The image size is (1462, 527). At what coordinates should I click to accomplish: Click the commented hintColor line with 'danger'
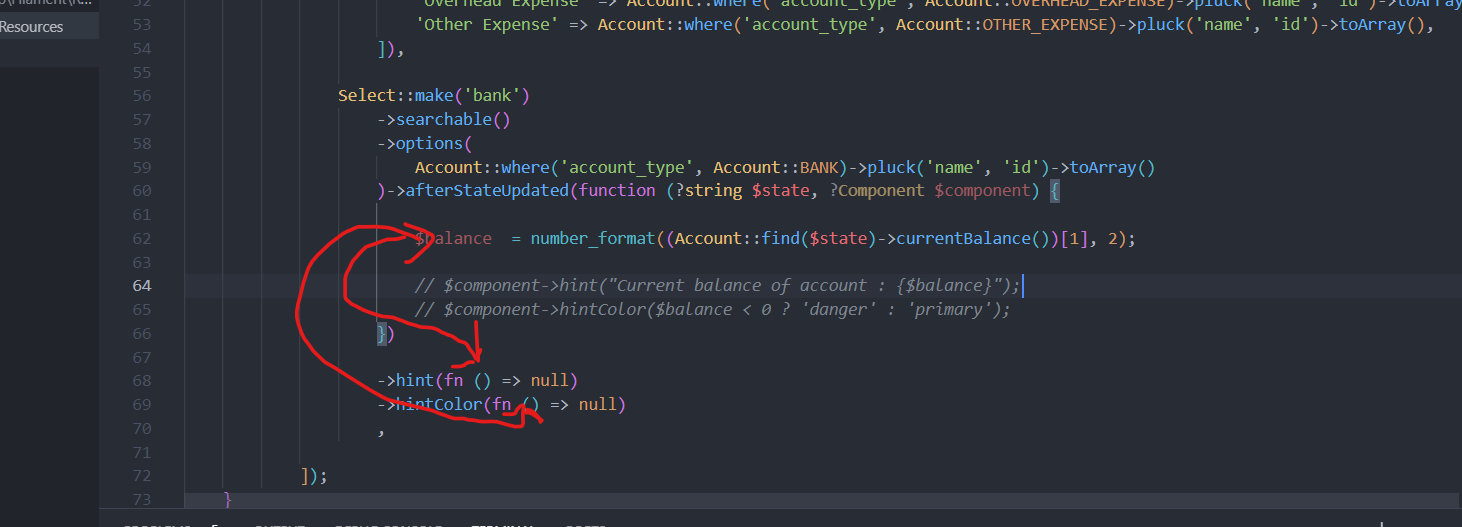point(713,310)
